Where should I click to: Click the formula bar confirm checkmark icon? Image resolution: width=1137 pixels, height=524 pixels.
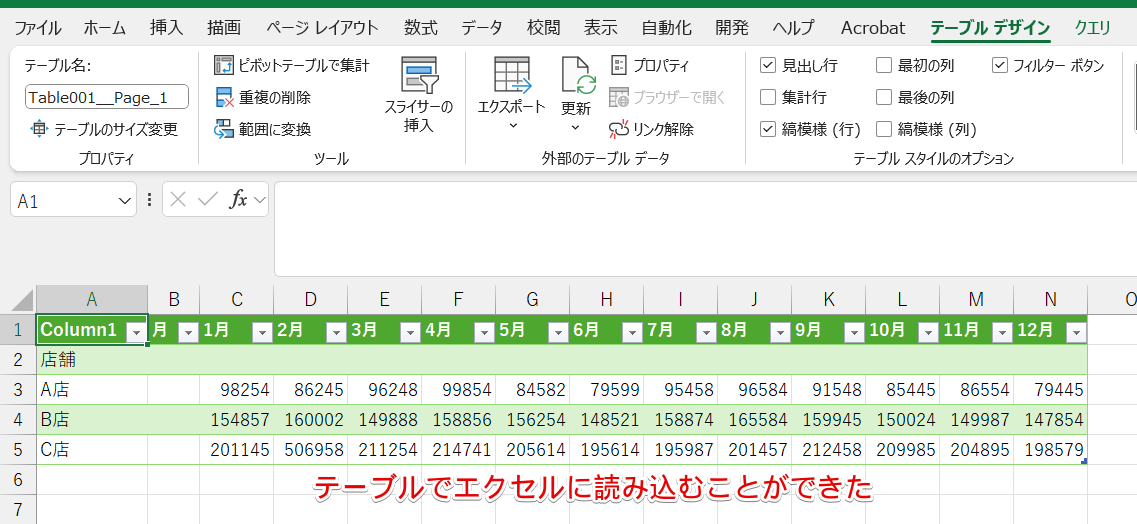[207, 199]
